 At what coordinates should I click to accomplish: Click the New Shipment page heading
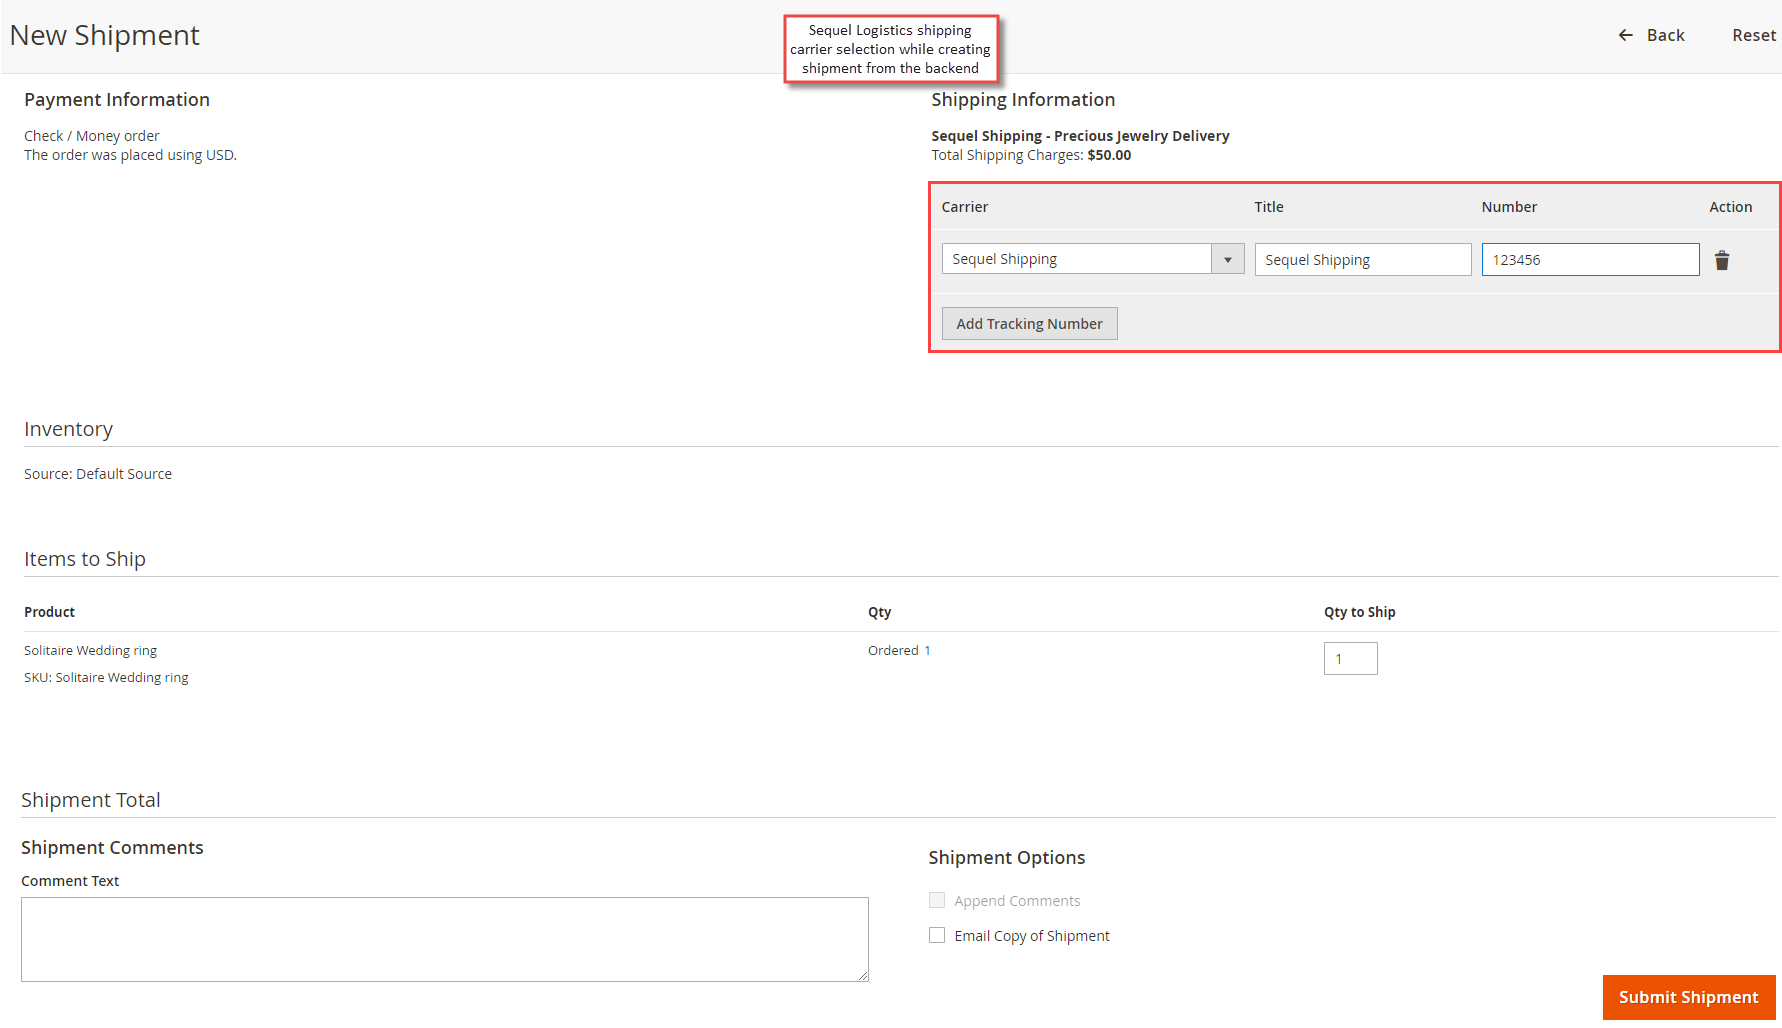click(x=104, y=35)
